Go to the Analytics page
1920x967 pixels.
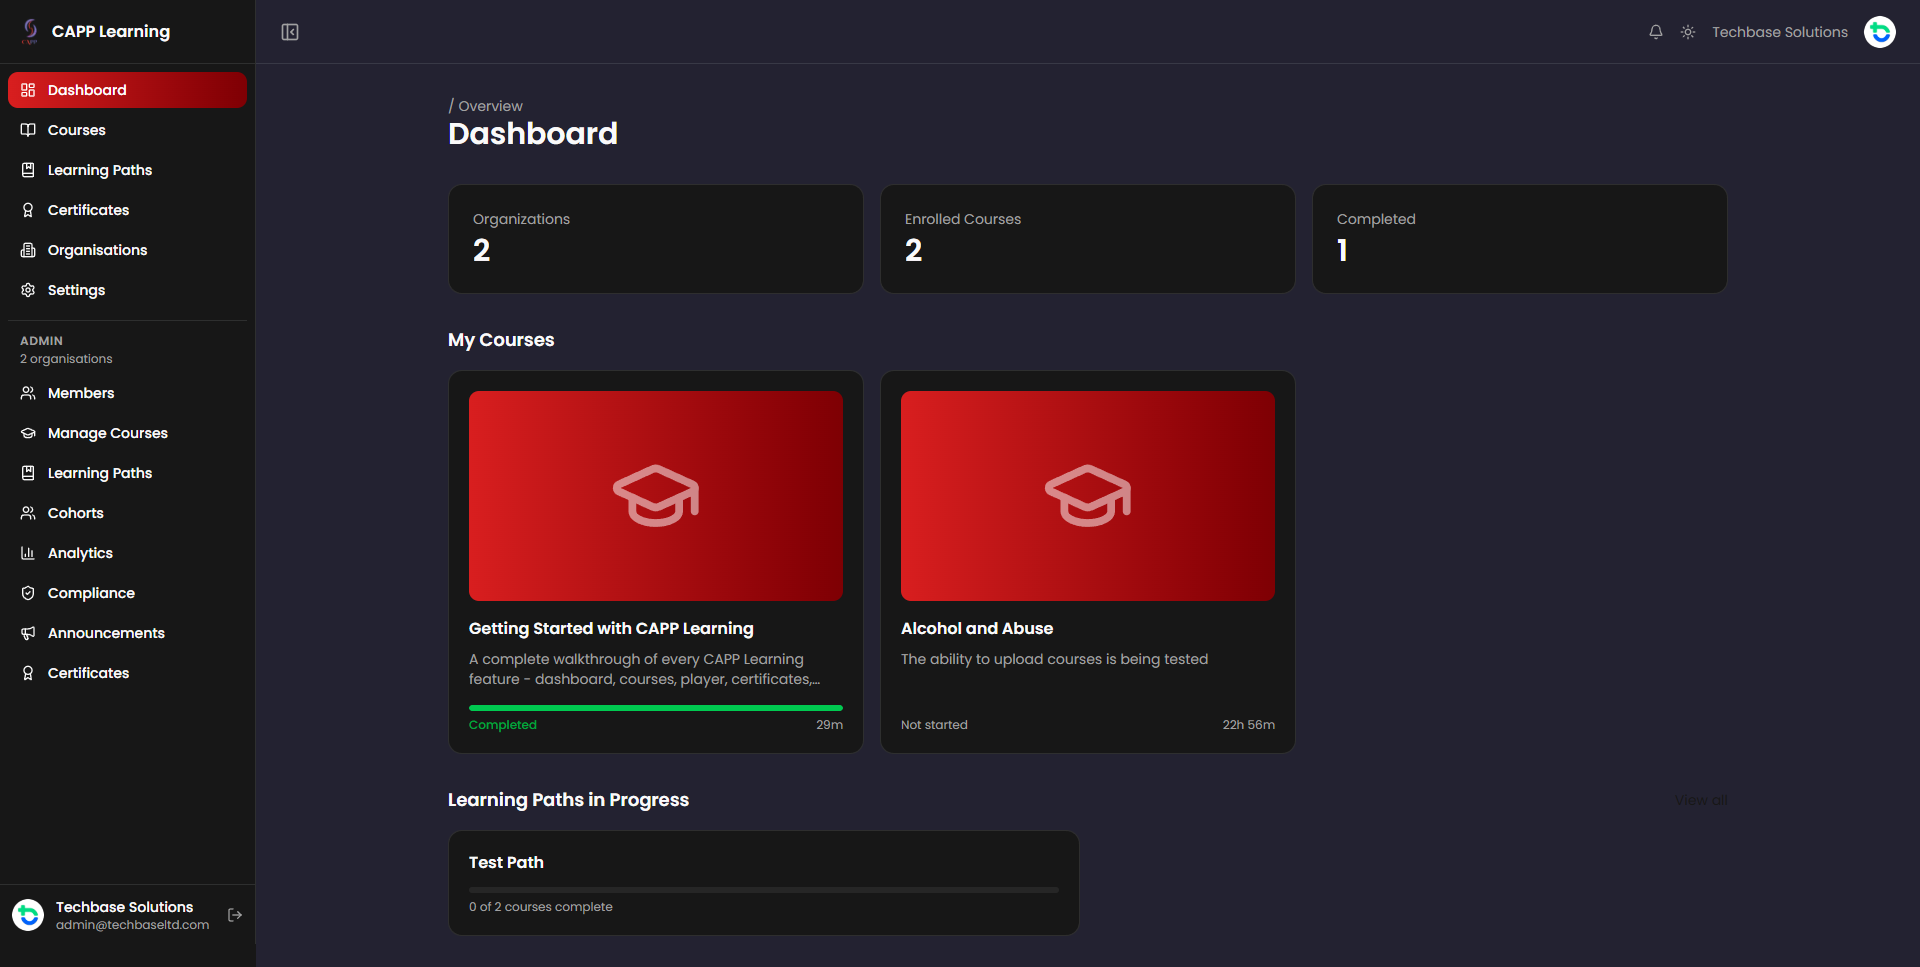coord(127,553)
